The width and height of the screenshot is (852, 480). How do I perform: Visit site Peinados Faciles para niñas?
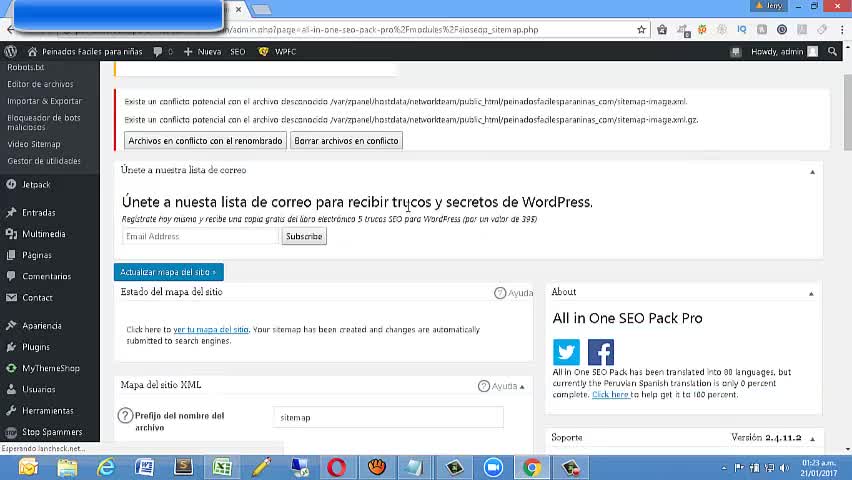click(85, 52)
